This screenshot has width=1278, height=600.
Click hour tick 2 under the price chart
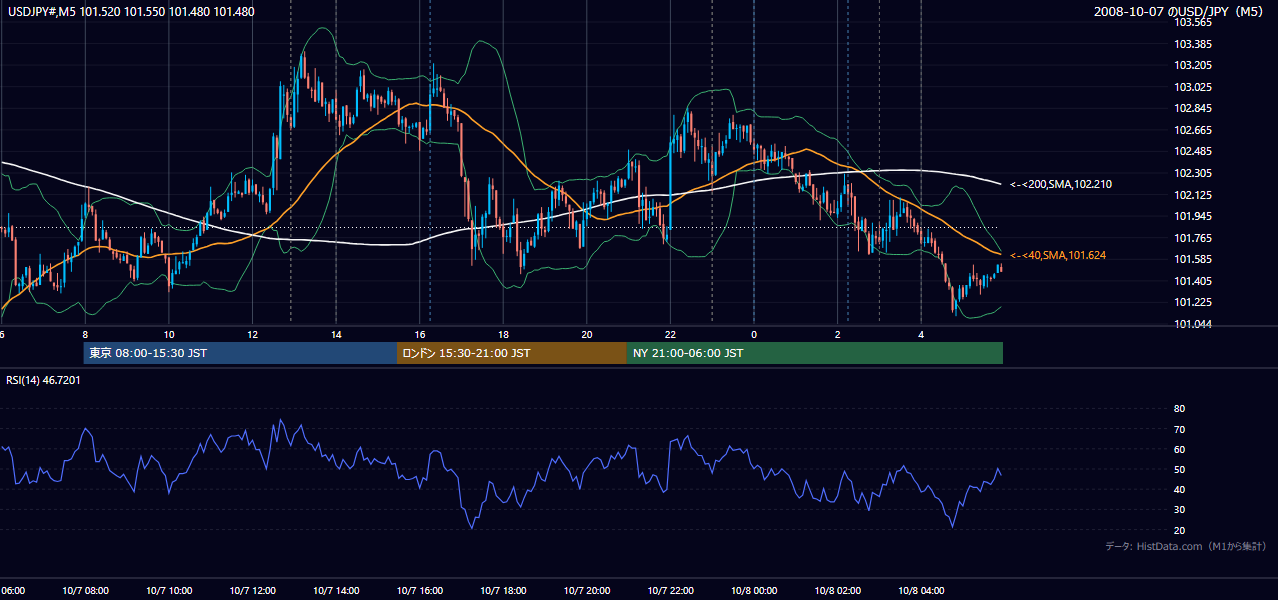(837, 334)
